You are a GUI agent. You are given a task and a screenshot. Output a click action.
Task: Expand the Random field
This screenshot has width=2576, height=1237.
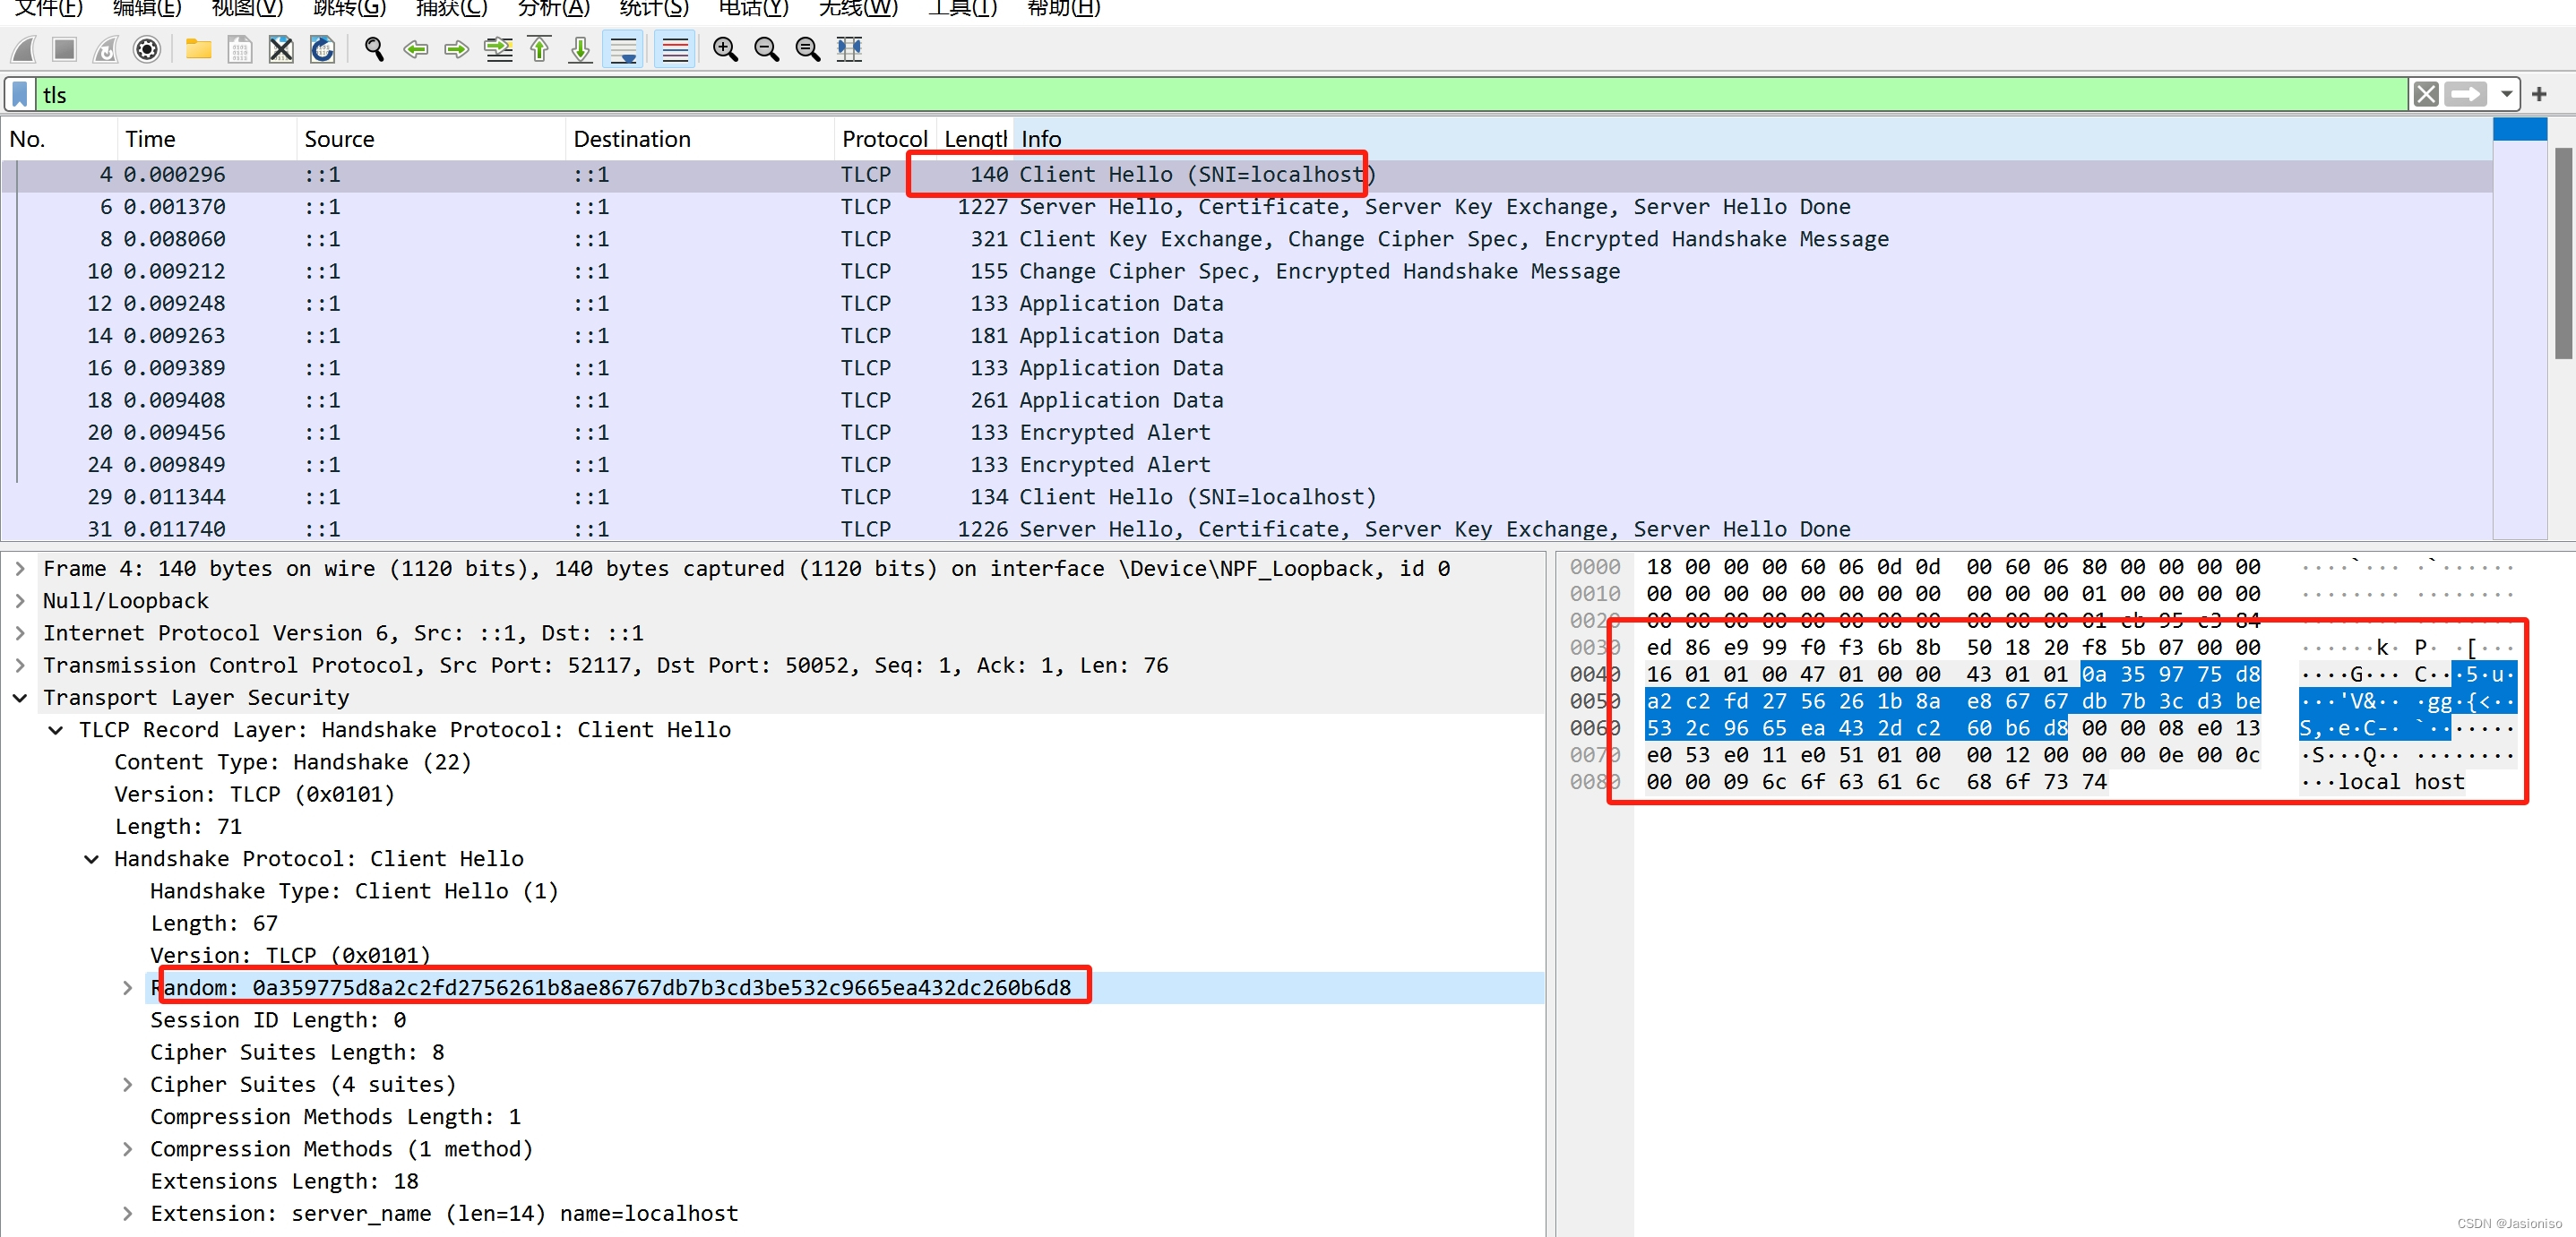coord(127,988)
